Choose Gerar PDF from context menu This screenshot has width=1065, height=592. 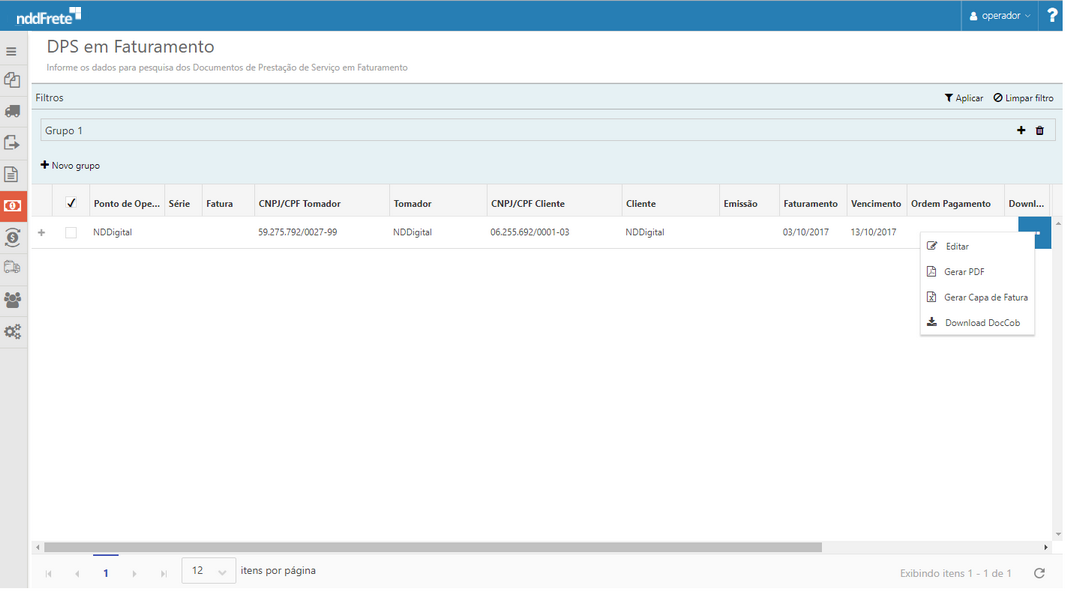(964, 272)
